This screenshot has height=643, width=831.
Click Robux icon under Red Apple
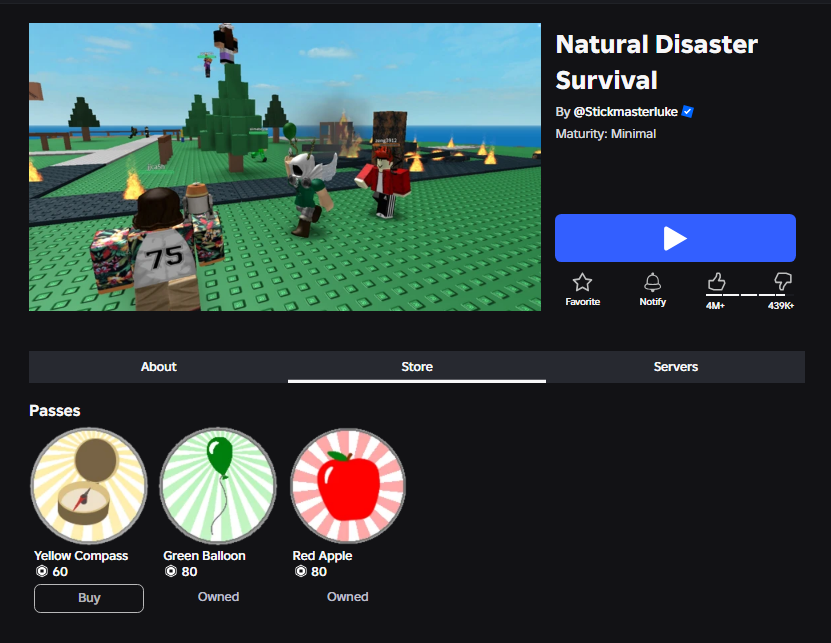pyautogui.click(x=300, y=571)
